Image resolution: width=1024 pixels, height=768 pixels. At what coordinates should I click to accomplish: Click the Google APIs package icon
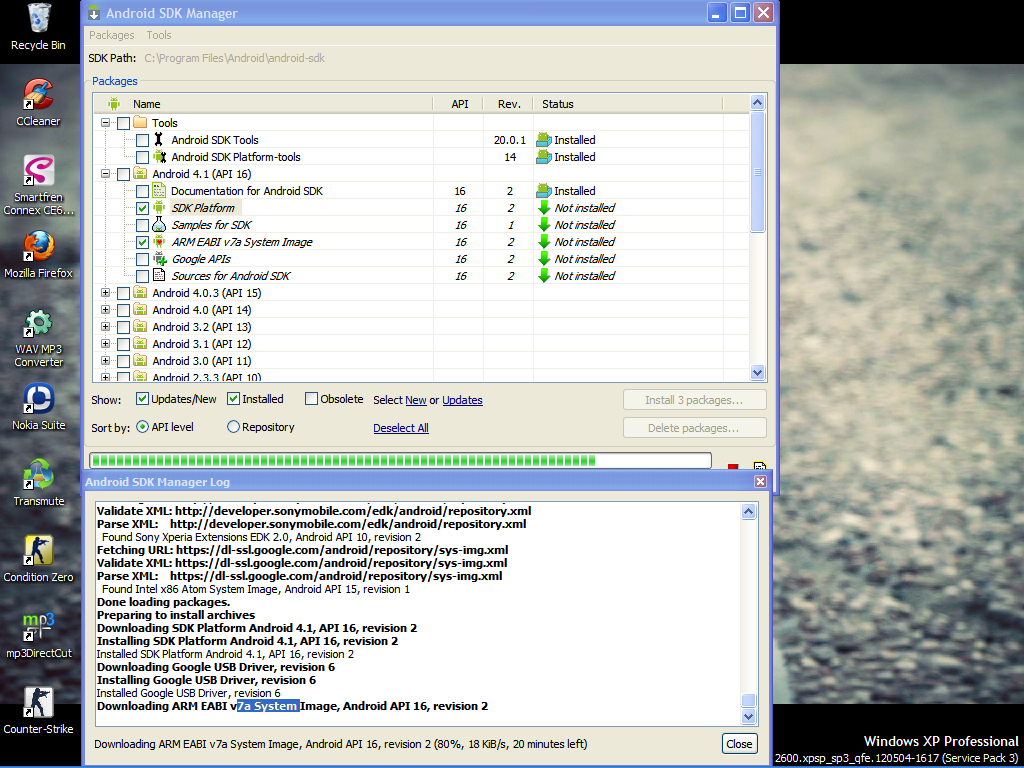159,259
